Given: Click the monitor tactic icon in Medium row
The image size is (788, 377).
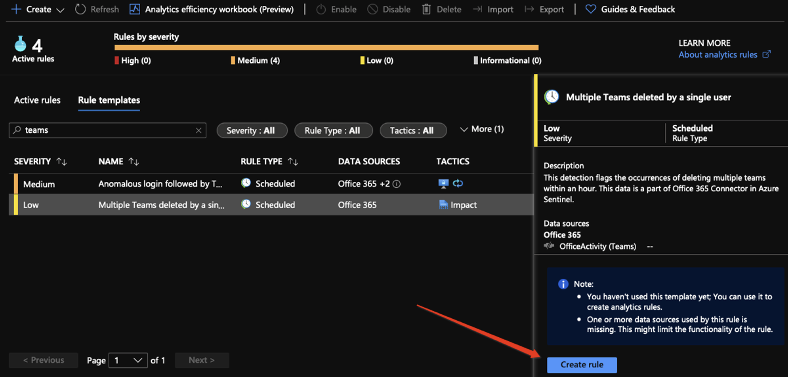Looking at the screenshot, I should click(443, 183).
